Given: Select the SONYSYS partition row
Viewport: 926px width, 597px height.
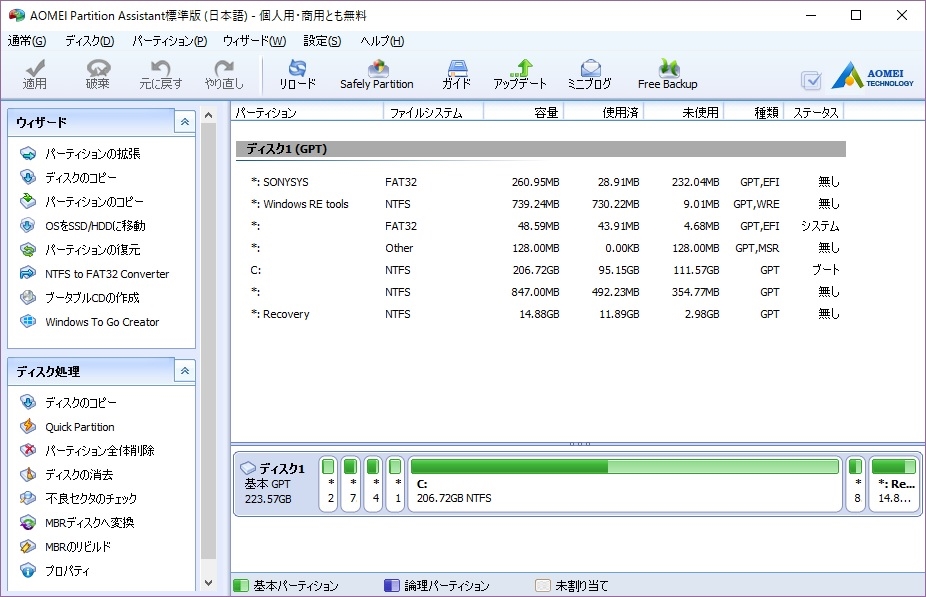Looking at the screenshot, I should point(541,182).
